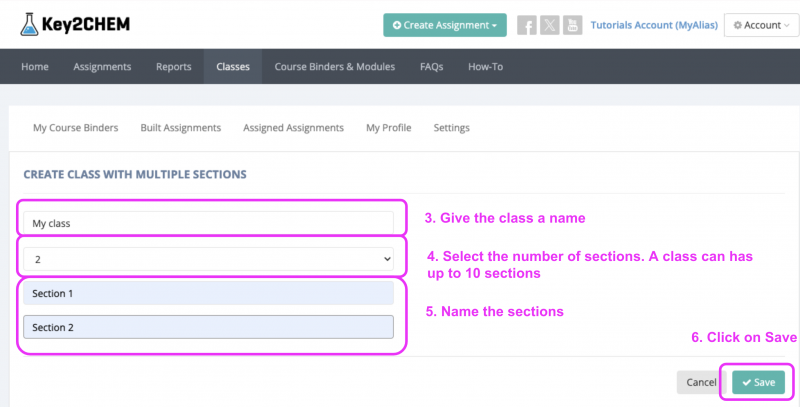800x407 pixels.
Task: Click the Tutorials Account (MyAlias) link
Action: pyautogui.click(x=652, y=25)
